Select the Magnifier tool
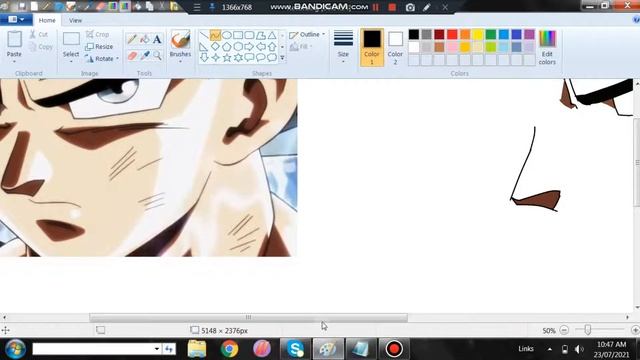 [x=157, y=55]
